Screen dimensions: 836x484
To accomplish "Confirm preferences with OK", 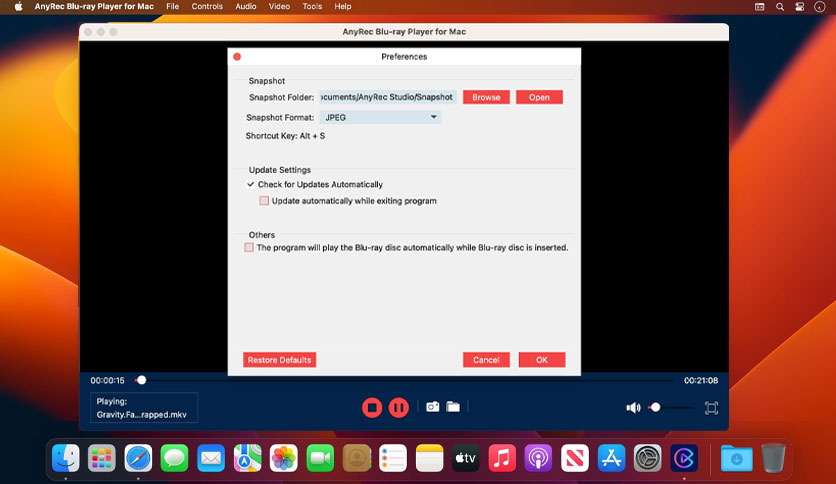I will click(542, 360).
